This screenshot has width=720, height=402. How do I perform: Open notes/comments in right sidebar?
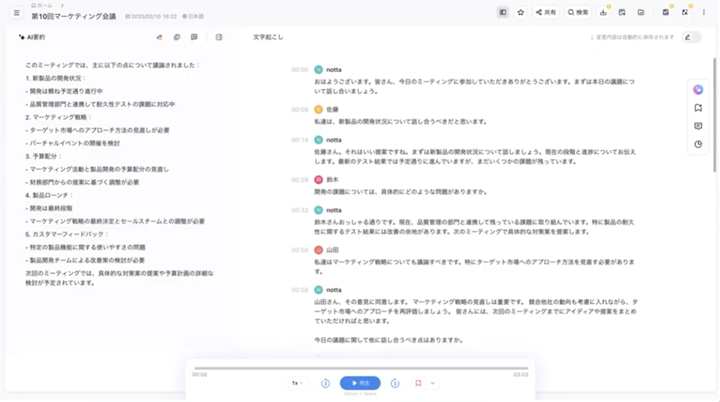pos(698,126)
